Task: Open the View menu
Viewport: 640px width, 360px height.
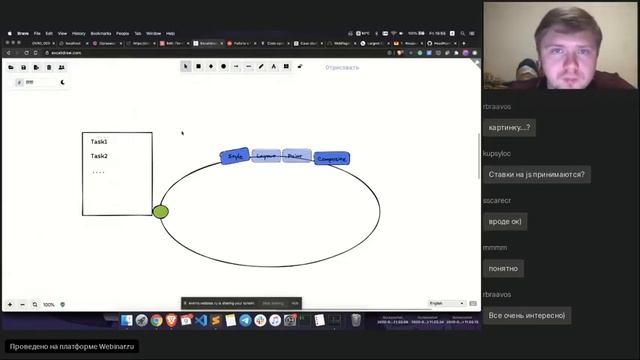Action: click(x=62, y=33)
